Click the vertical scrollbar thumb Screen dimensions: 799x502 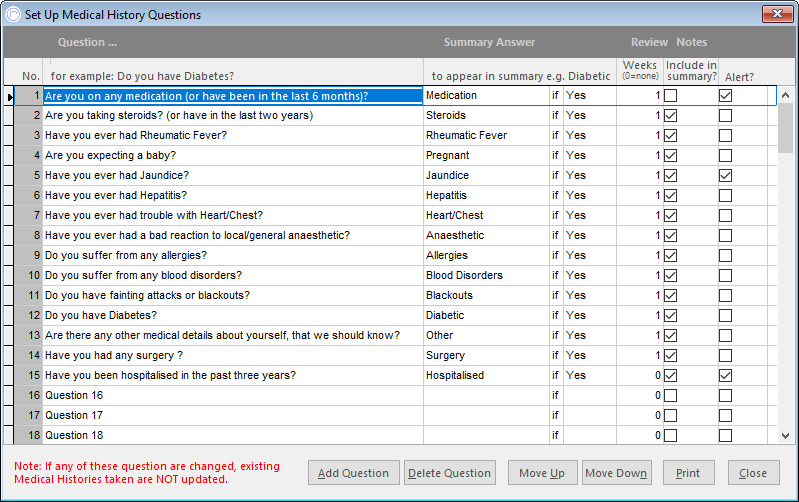tap(785, 129)
